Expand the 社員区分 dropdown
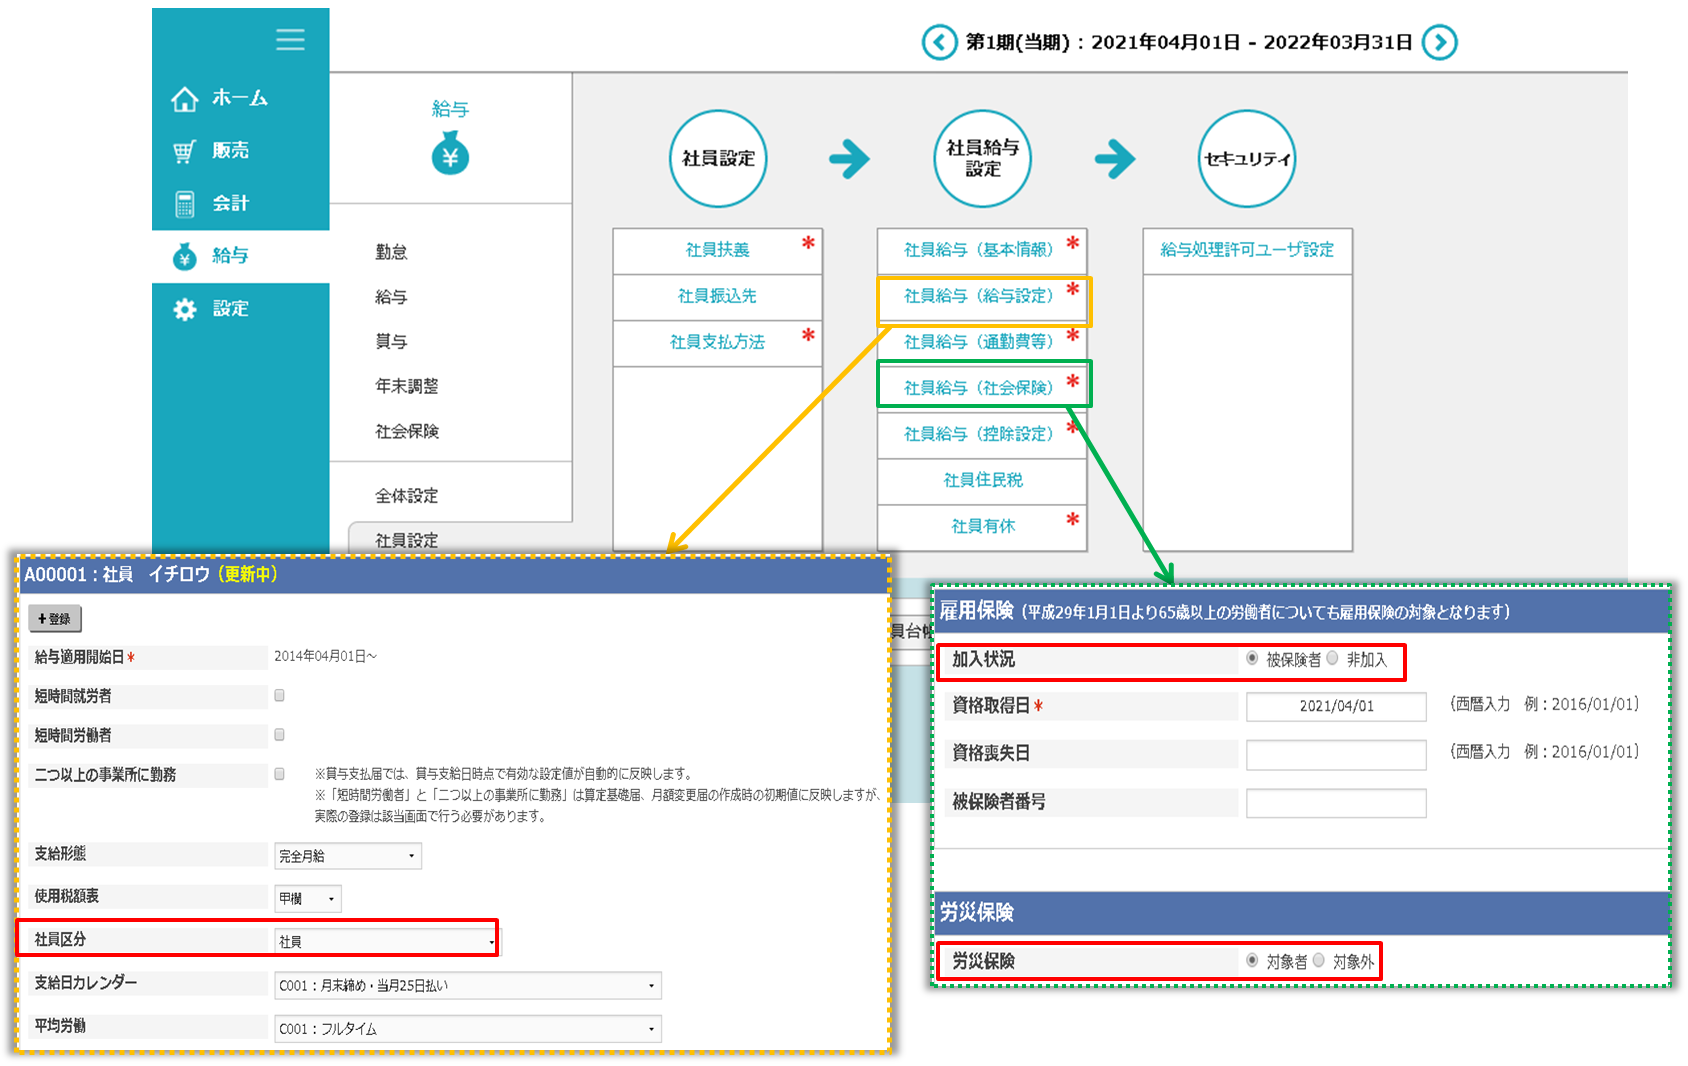The width and height of the screenshot is (1688, 1066). tap(386, 941)
